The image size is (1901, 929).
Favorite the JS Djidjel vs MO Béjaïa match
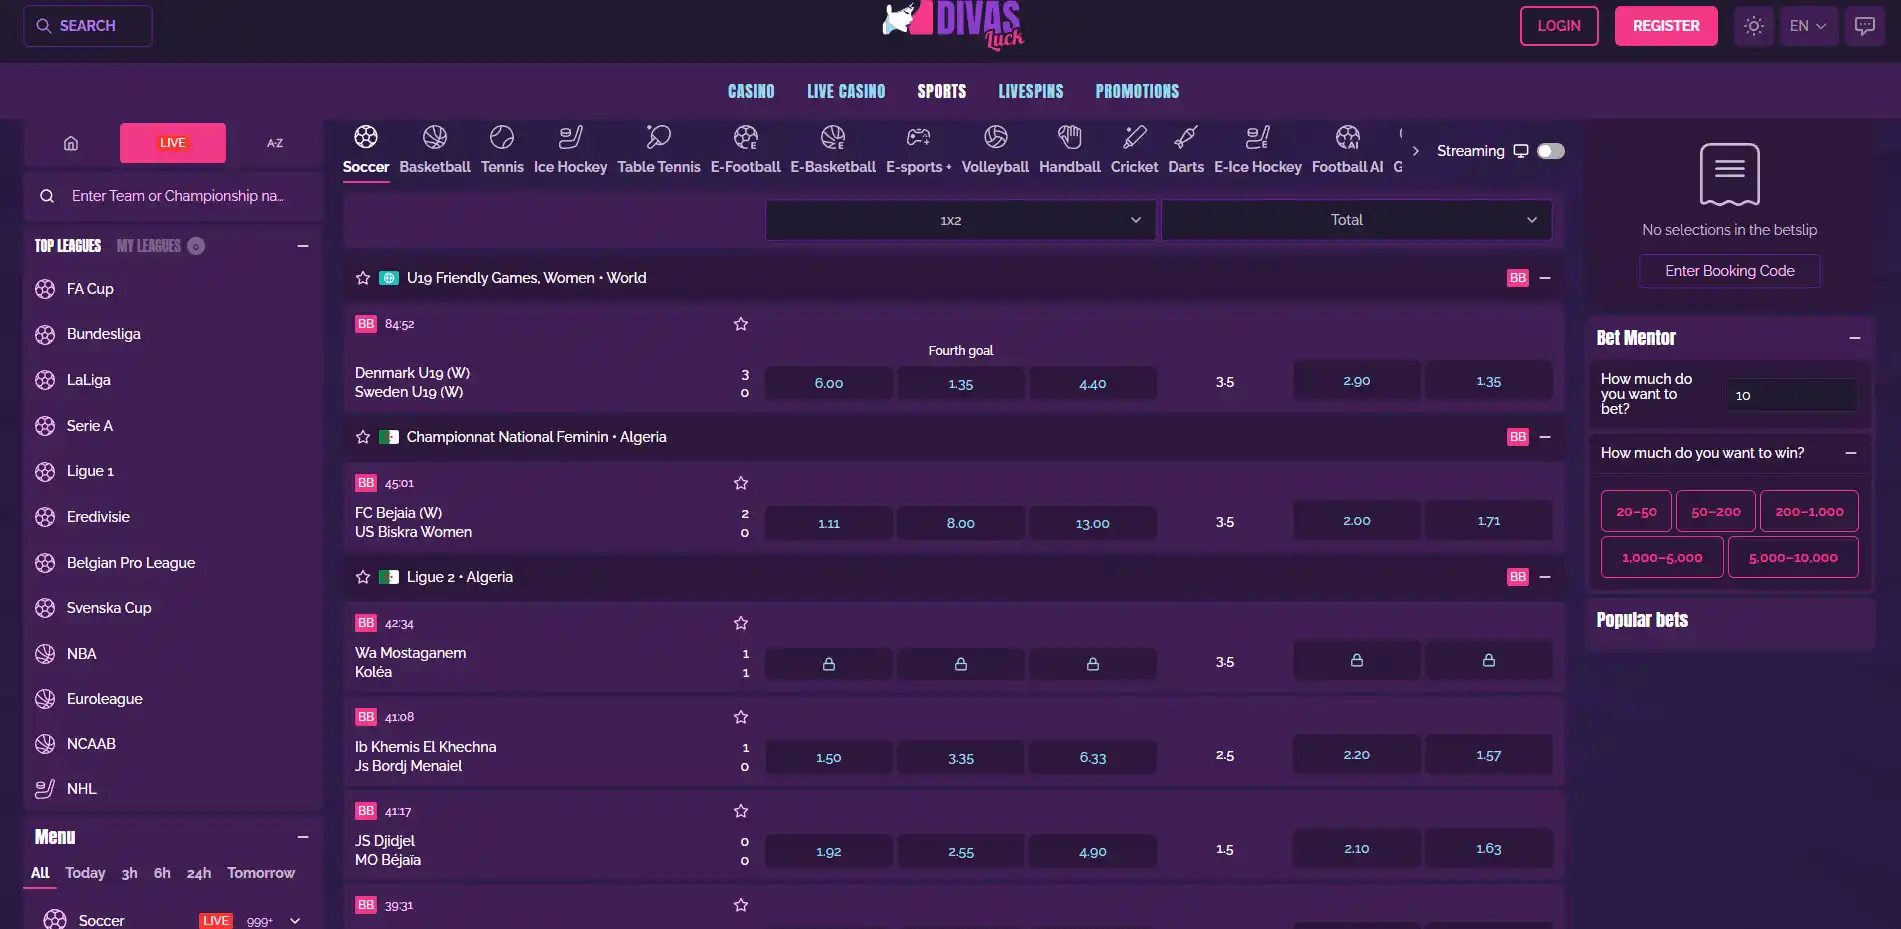point(741,811)
